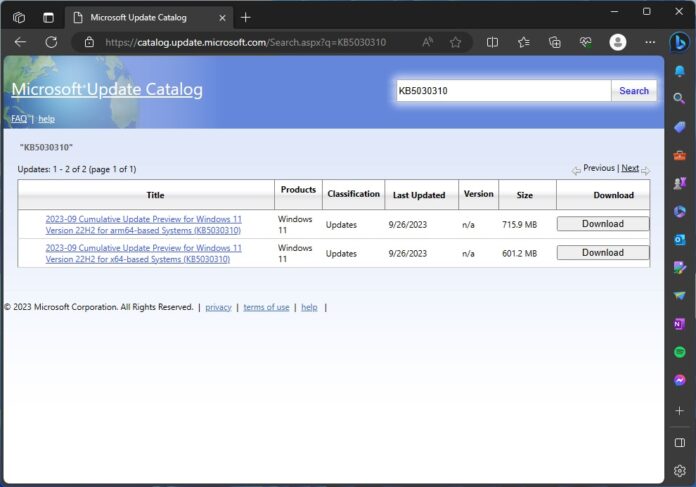
Task: Open sidebar settings gear icon
Action: point(680,471)
